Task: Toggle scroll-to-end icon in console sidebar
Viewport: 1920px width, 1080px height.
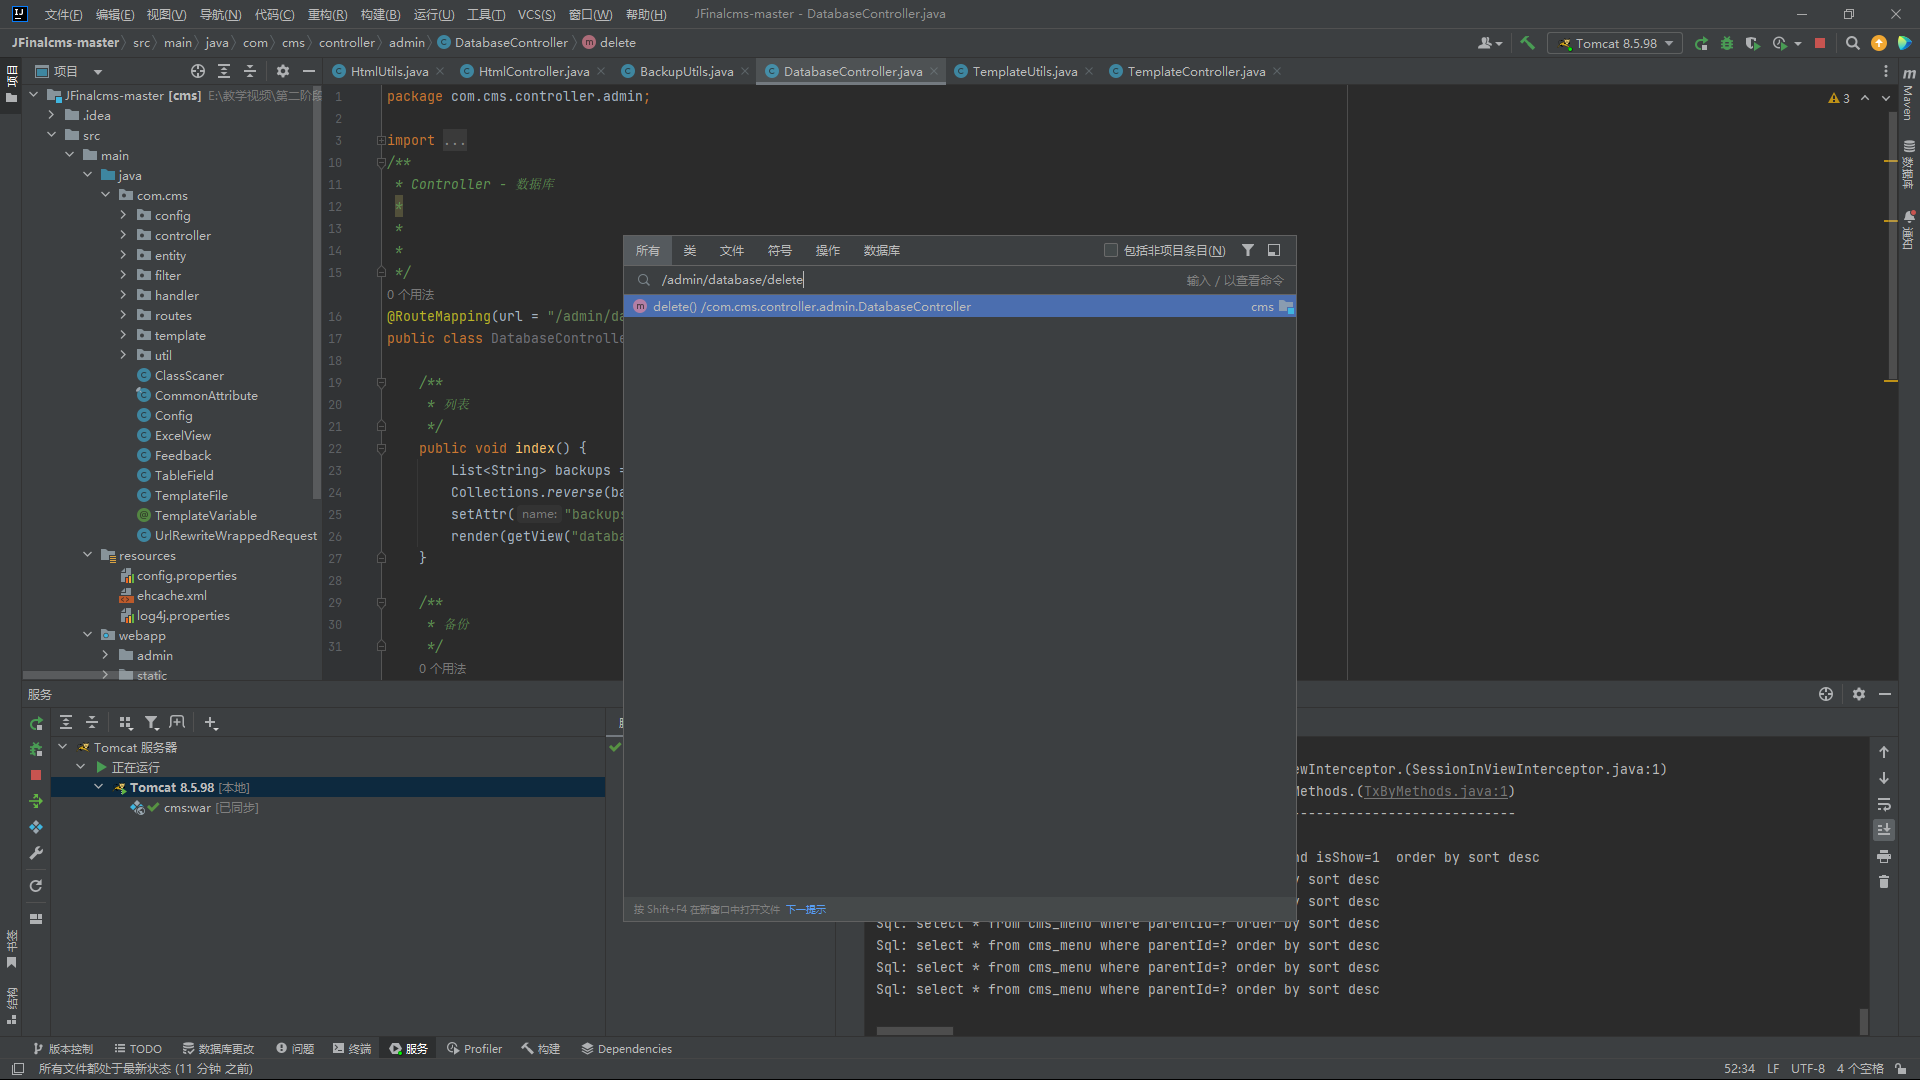Action: [1884, 830]
